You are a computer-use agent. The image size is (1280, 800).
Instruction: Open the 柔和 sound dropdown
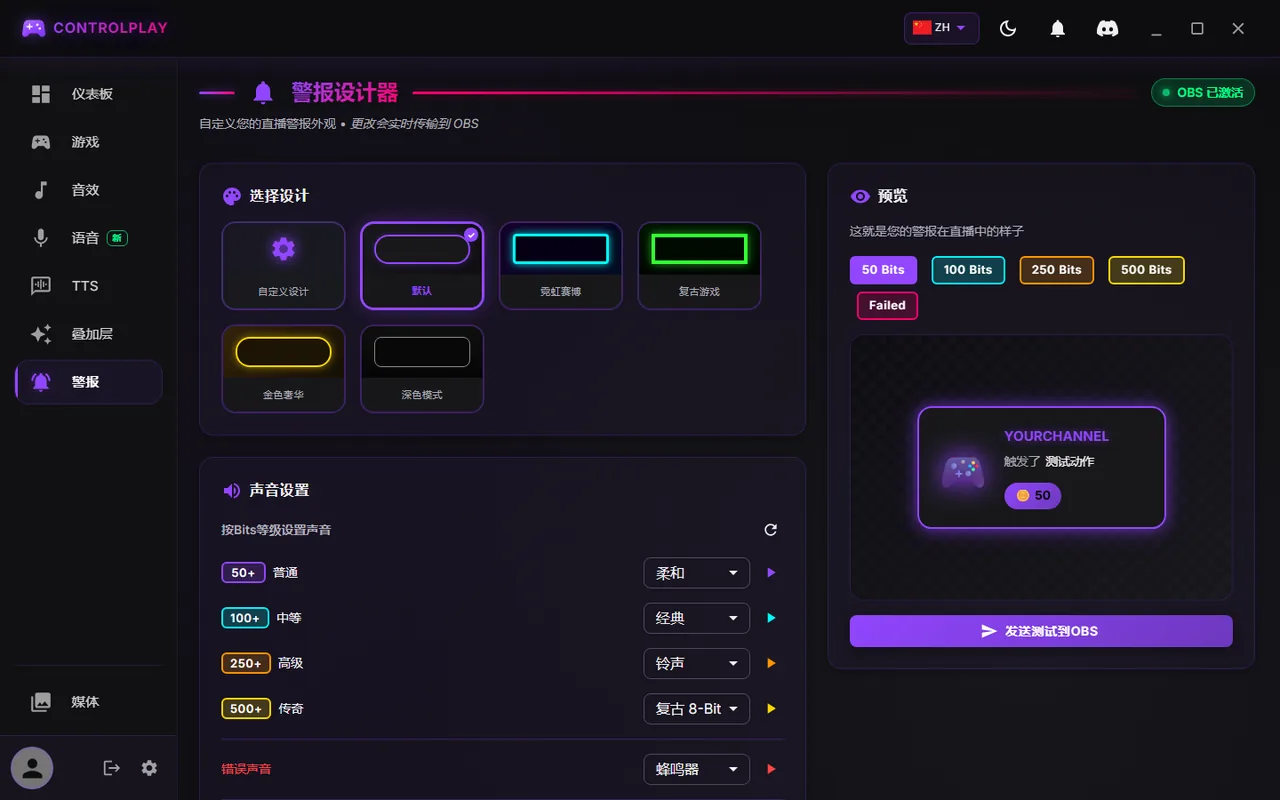(x=696, y=573)
